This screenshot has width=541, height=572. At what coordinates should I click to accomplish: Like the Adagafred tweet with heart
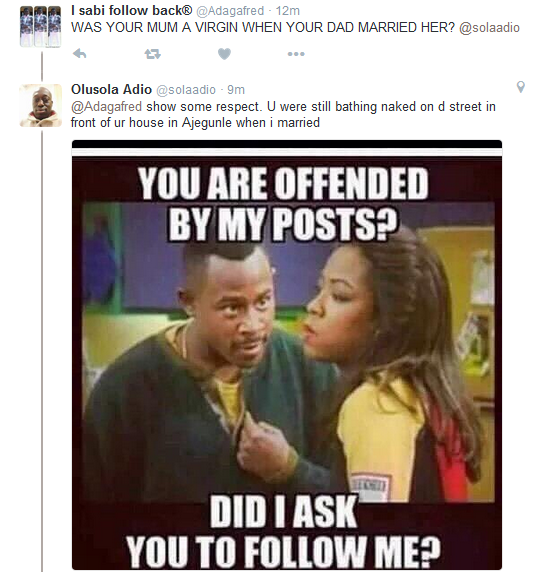pos(224,54)
